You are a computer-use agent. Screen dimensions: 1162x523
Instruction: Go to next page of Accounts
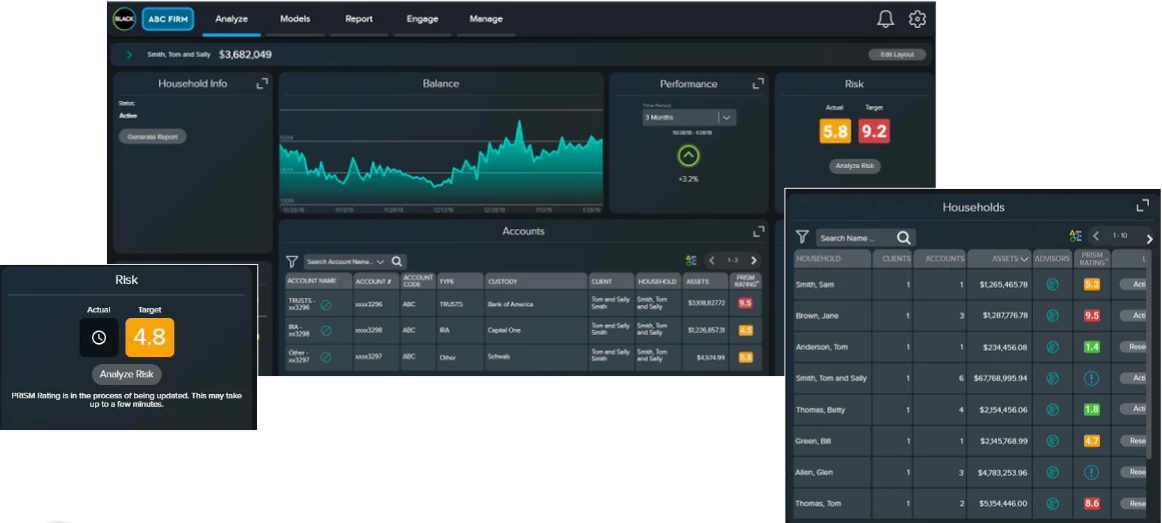point(754,261)
